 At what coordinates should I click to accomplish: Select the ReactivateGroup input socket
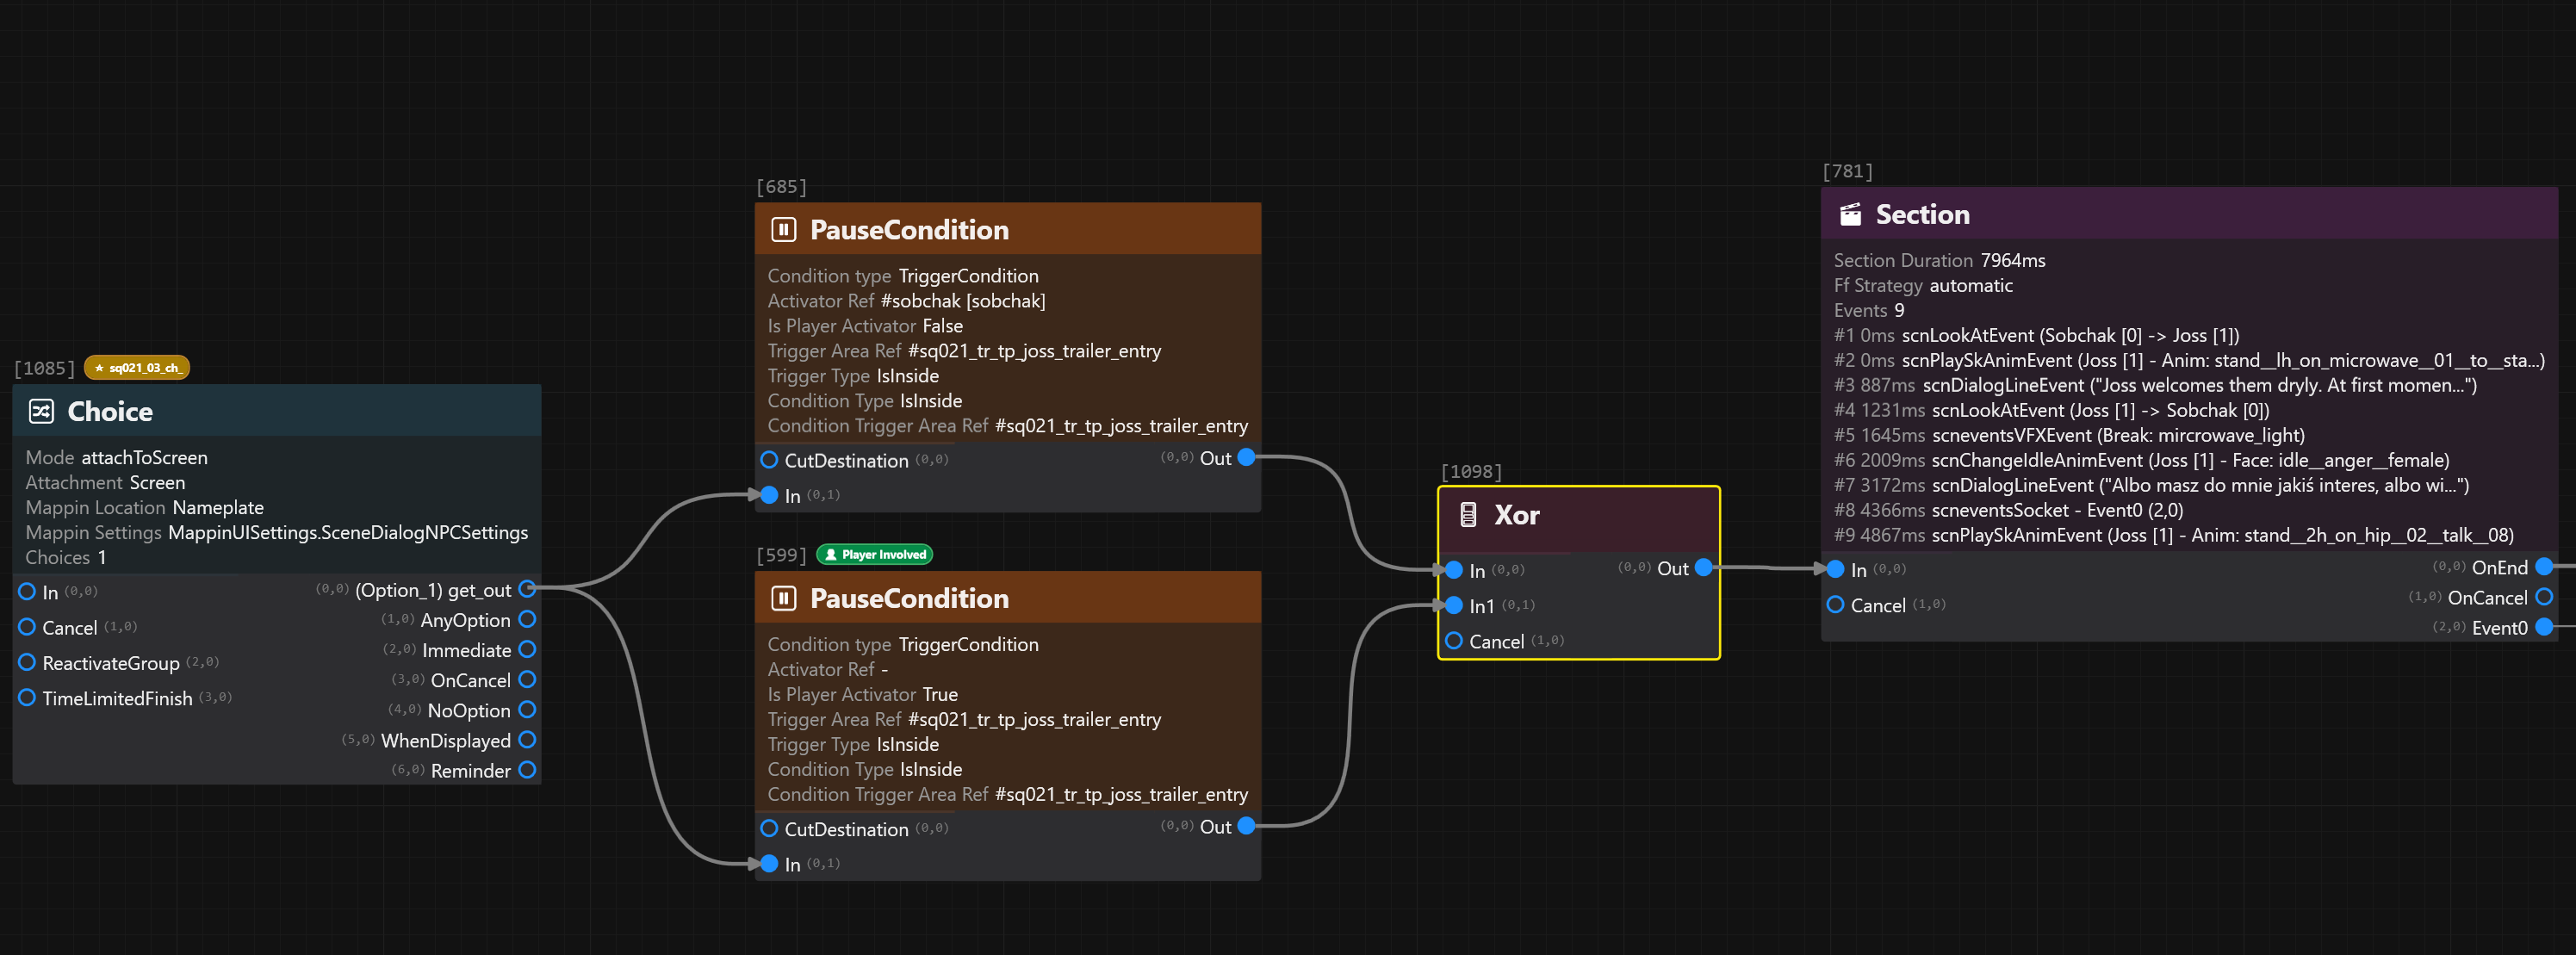(x=27, y=662)
